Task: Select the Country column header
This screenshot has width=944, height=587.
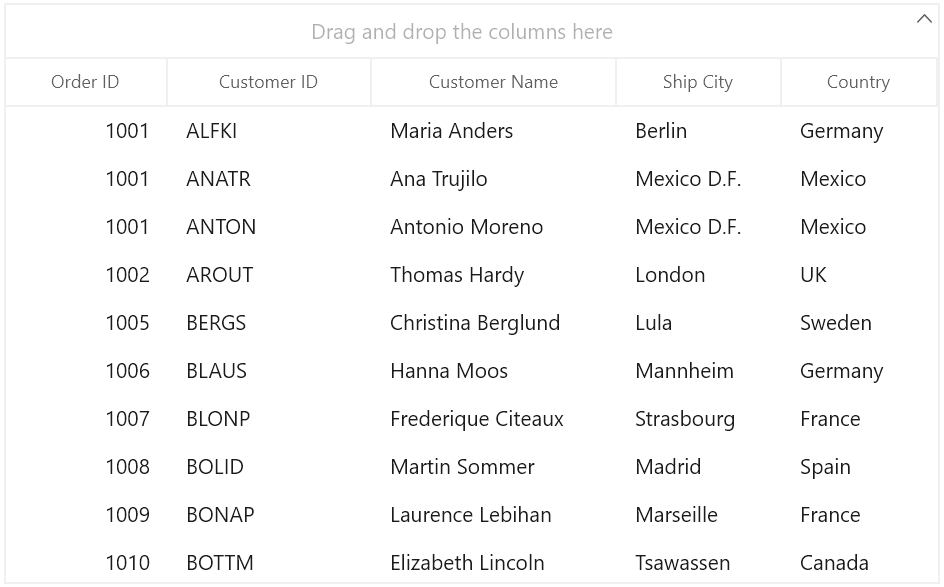Action: pyautogui.click(x=859, y=82)
